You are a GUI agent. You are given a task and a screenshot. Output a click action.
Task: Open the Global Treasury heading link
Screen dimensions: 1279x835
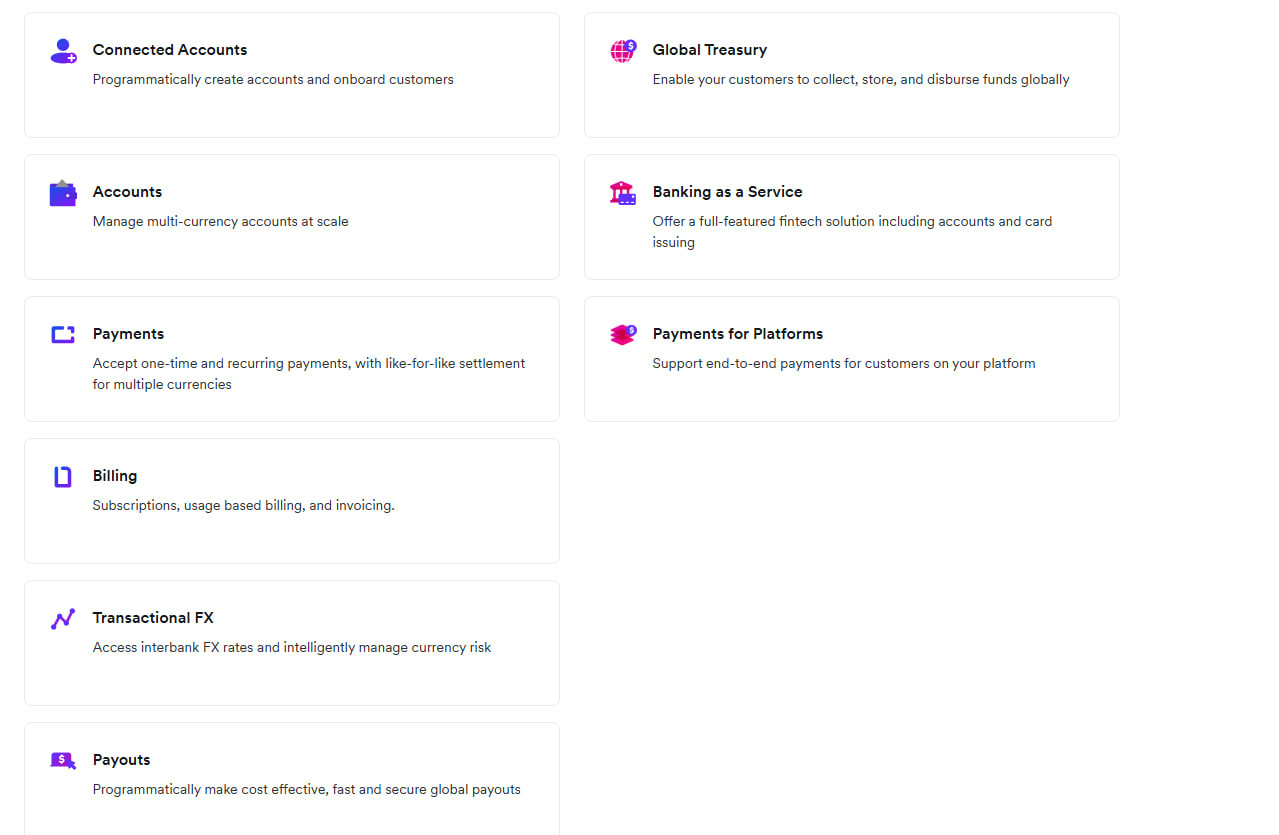710,50
